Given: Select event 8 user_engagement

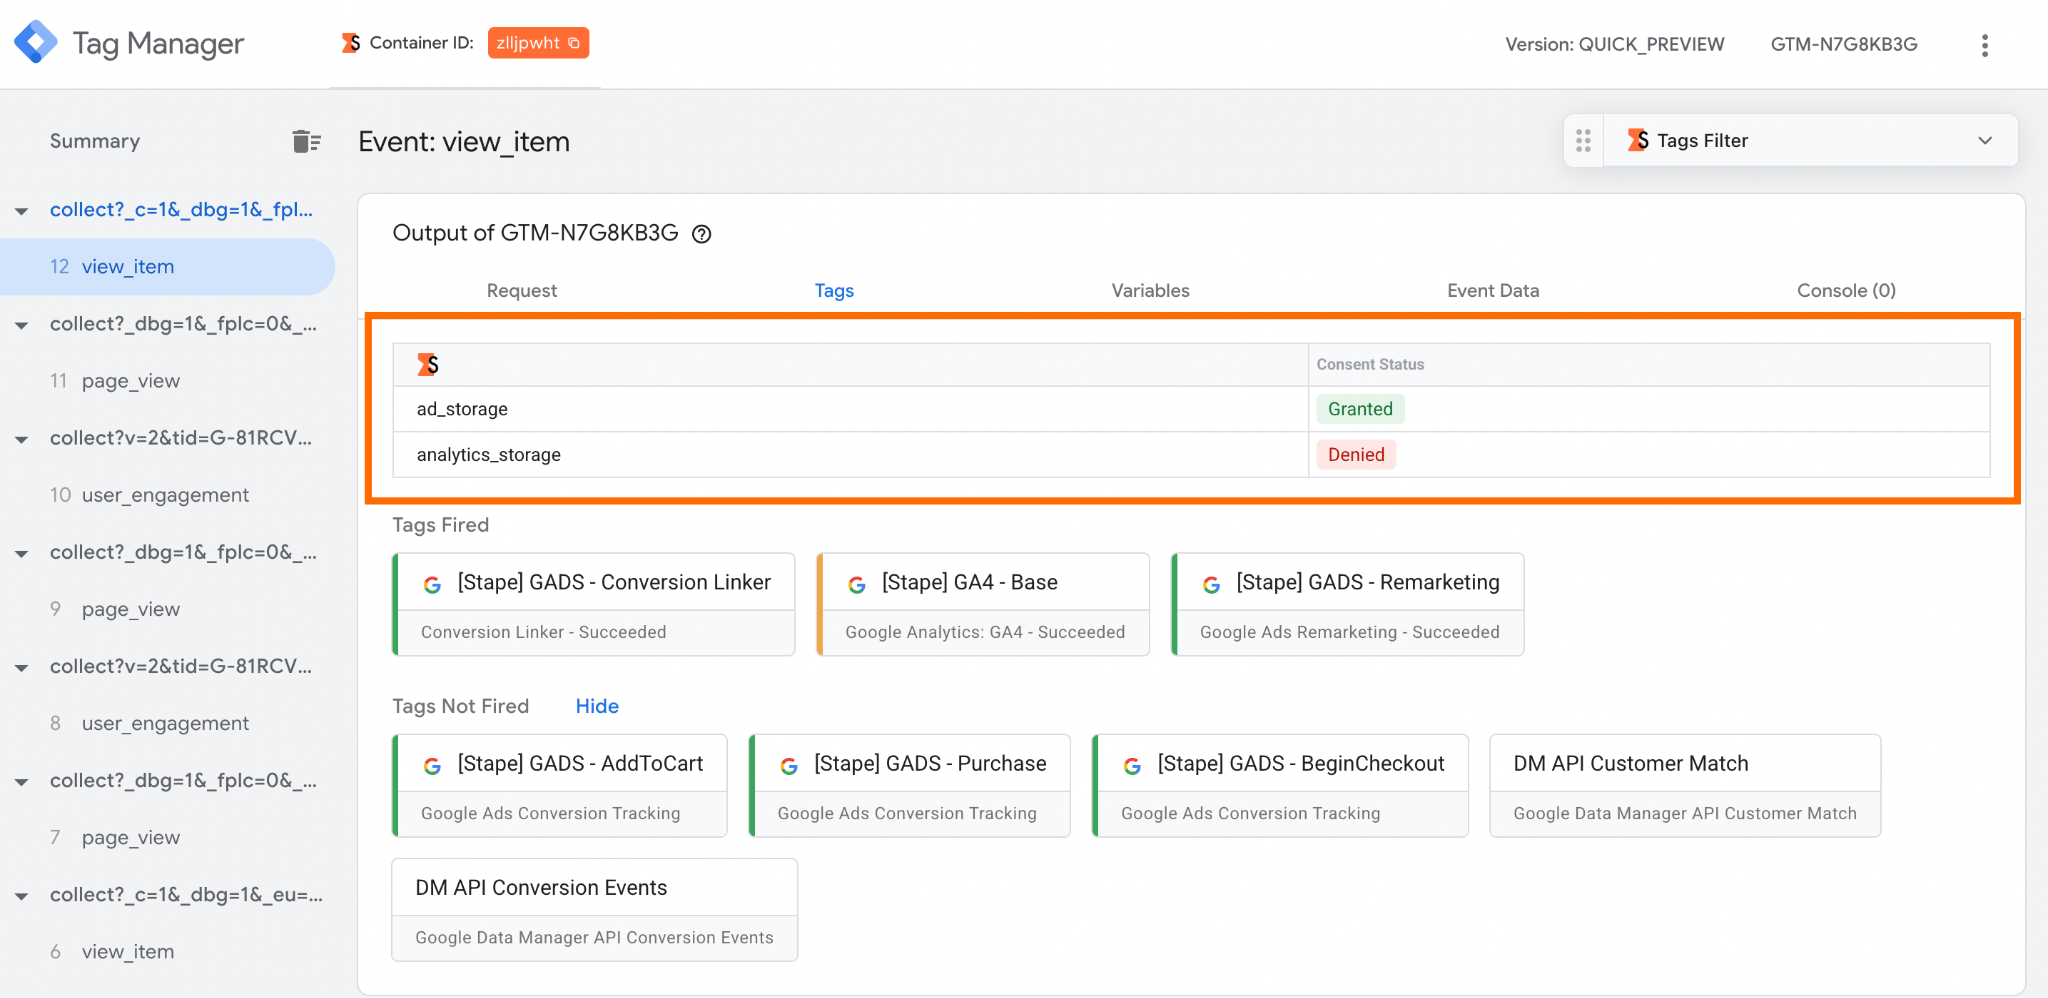Looking at the screenshot, I should tap(167, 723).
